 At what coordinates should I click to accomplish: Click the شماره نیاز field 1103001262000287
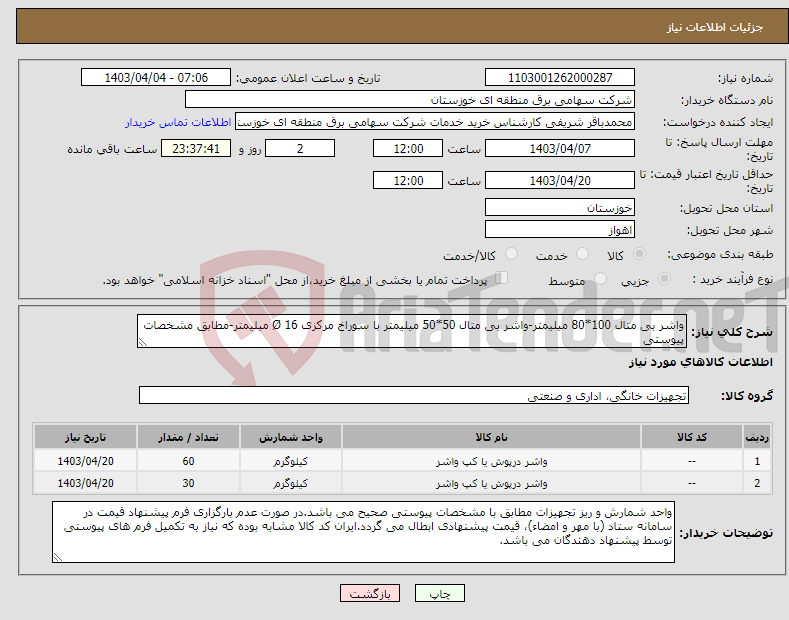(x=560, y=78)
